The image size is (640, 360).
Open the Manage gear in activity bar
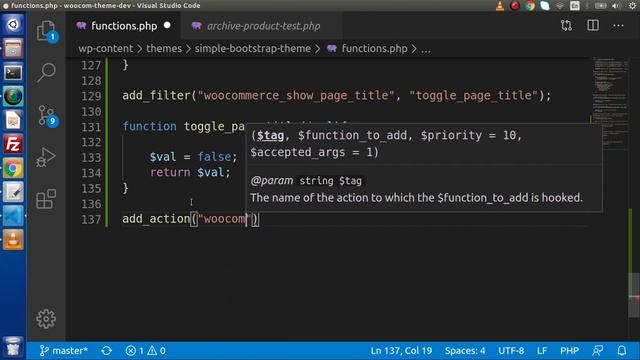46,319
